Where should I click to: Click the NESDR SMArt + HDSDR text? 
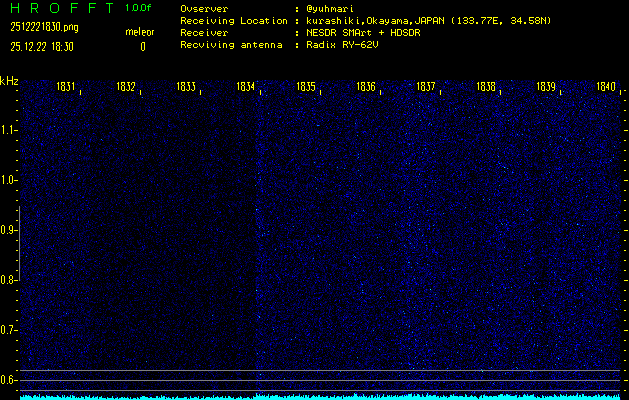click(363, 33)
